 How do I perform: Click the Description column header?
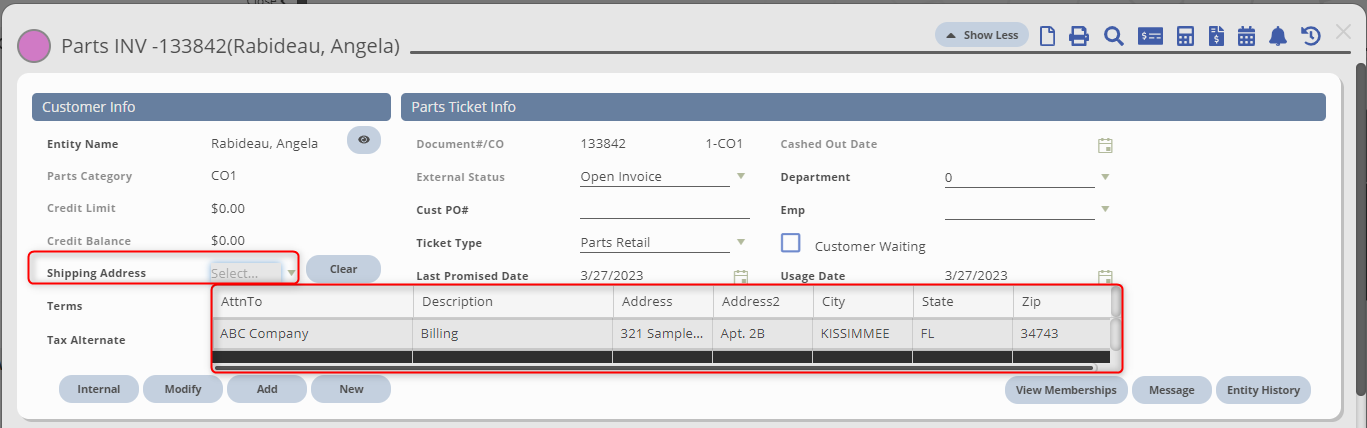click(513, 301)
